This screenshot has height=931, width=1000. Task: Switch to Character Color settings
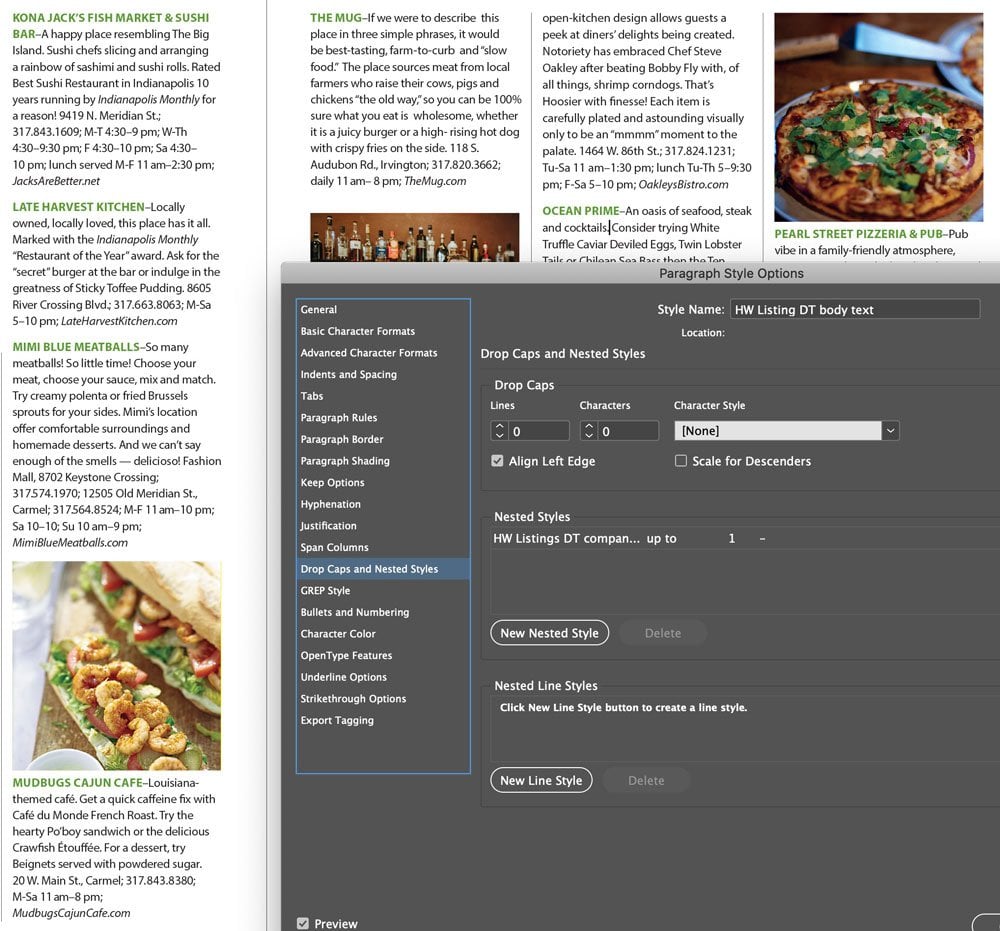pos(339,634)
